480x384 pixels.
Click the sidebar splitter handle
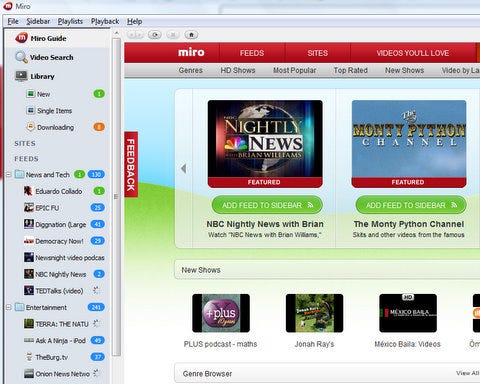tap(116, 197)
